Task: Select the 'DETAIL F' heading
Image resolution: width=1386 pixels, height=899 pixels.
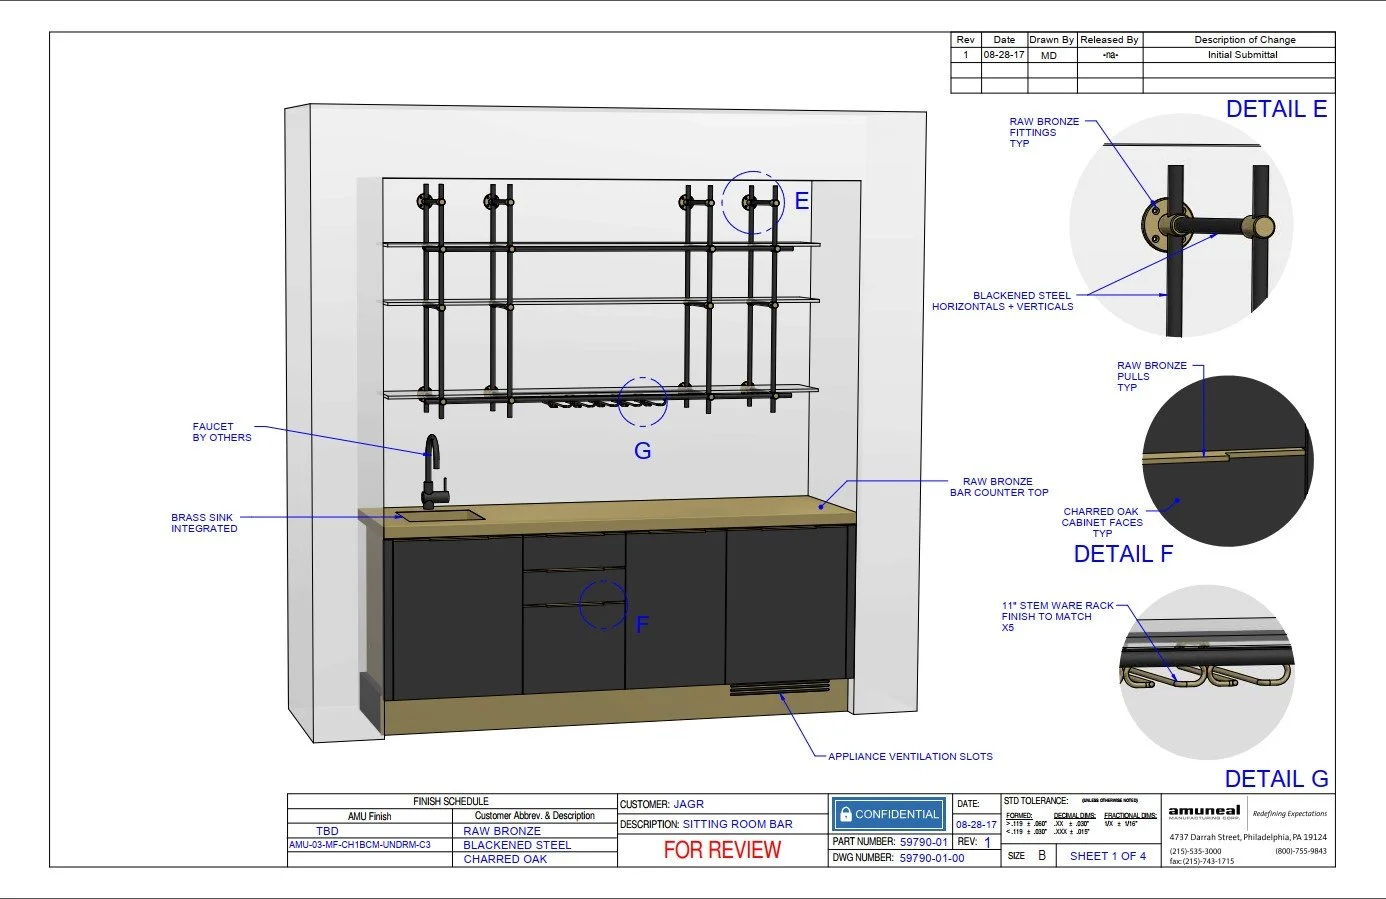Action: (1123, 554)
